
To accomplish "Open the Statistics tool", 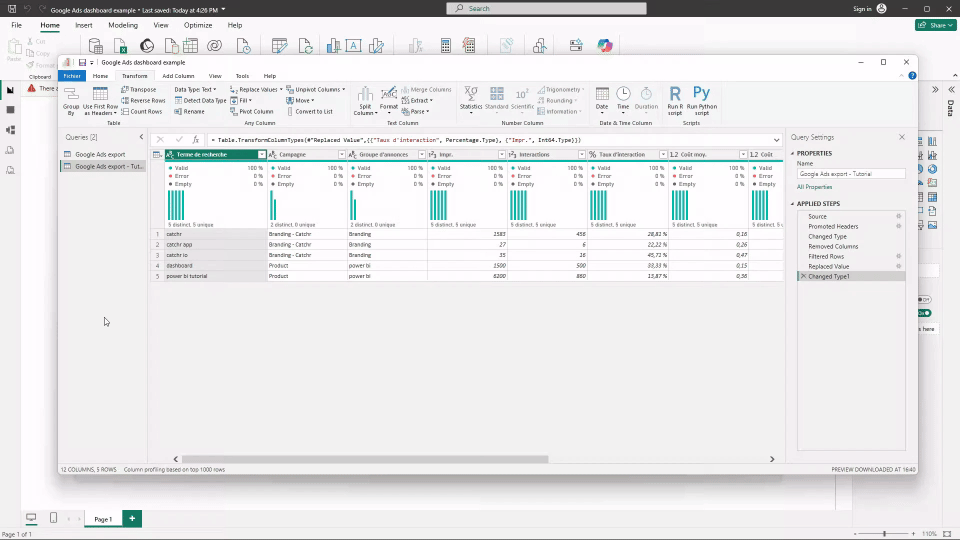I will [x=471, y=100].
